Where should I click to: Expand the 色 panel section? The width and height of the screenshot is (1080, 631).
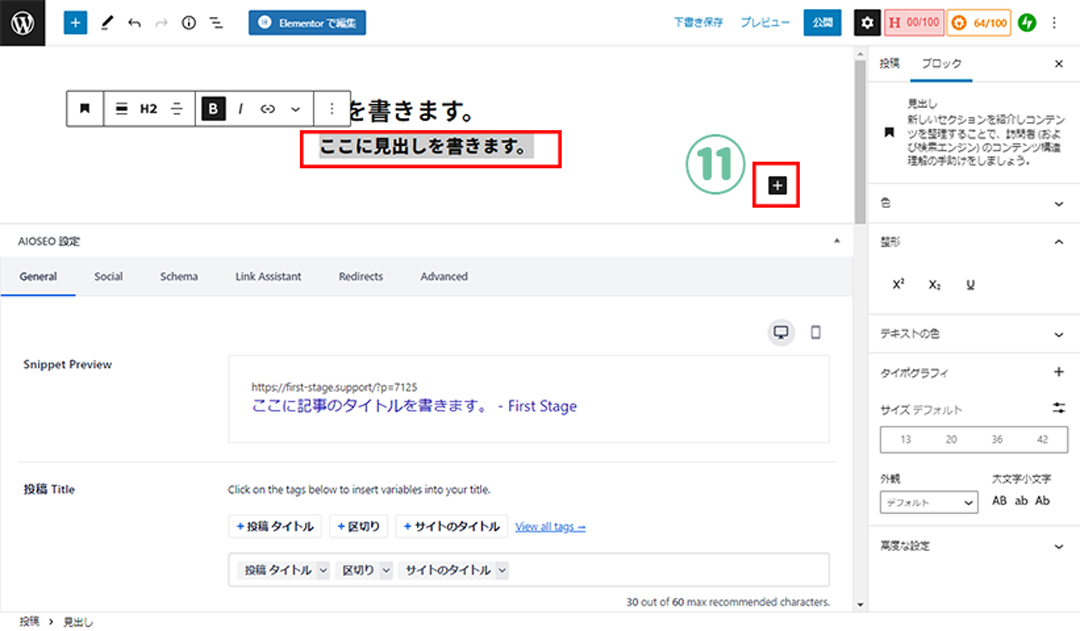pos(972,203)
